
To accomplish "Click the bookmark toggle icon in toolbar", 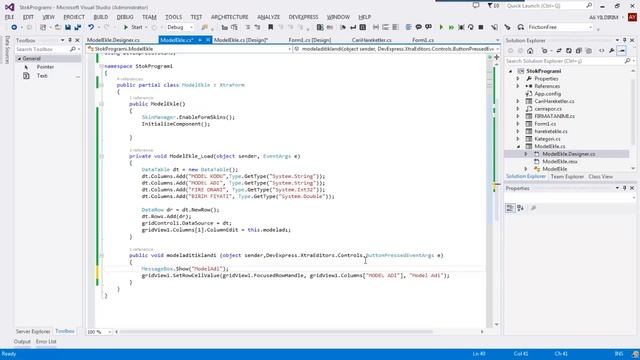I will click(x=270, y=27).
